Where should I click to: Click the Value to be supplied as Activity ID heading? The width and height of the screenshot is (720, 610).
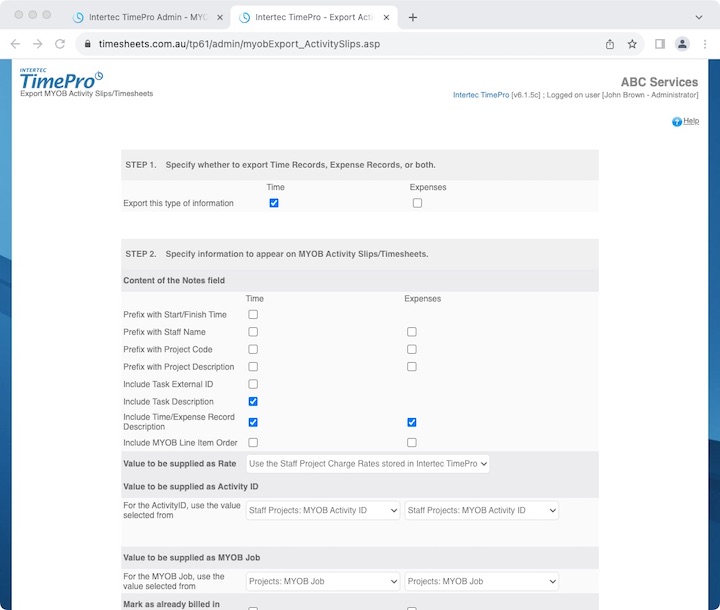(191, 487)
